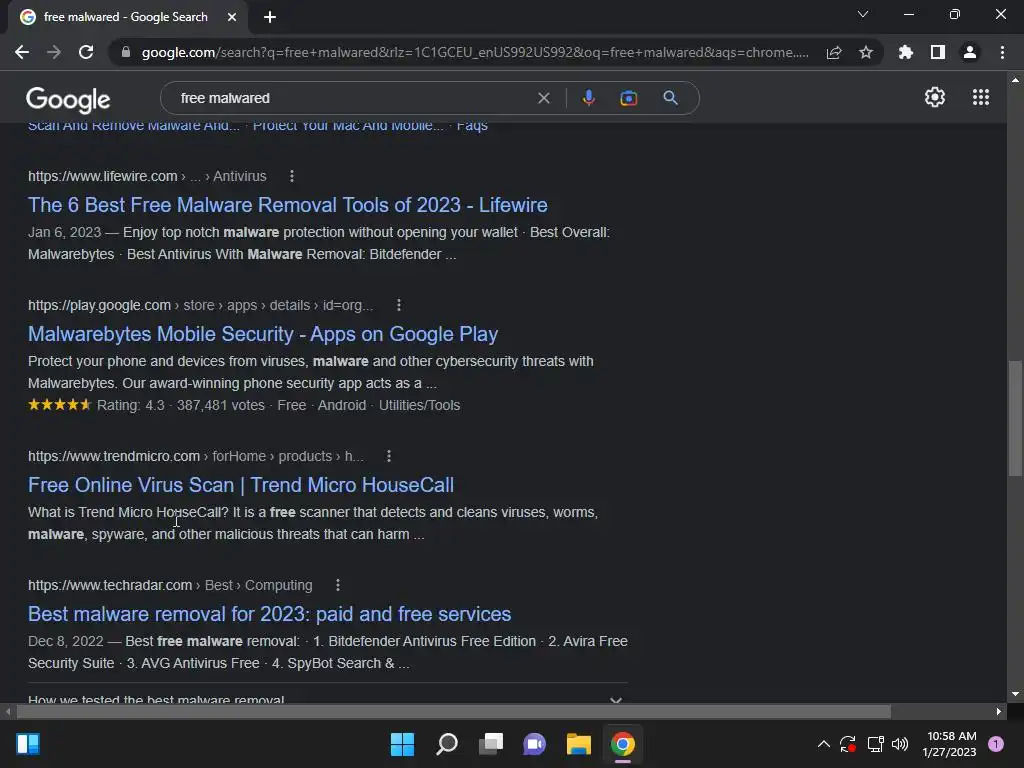The image size is (1024, 768).
Task: Click Chrome icon on the taskbar
Action: 623,744
